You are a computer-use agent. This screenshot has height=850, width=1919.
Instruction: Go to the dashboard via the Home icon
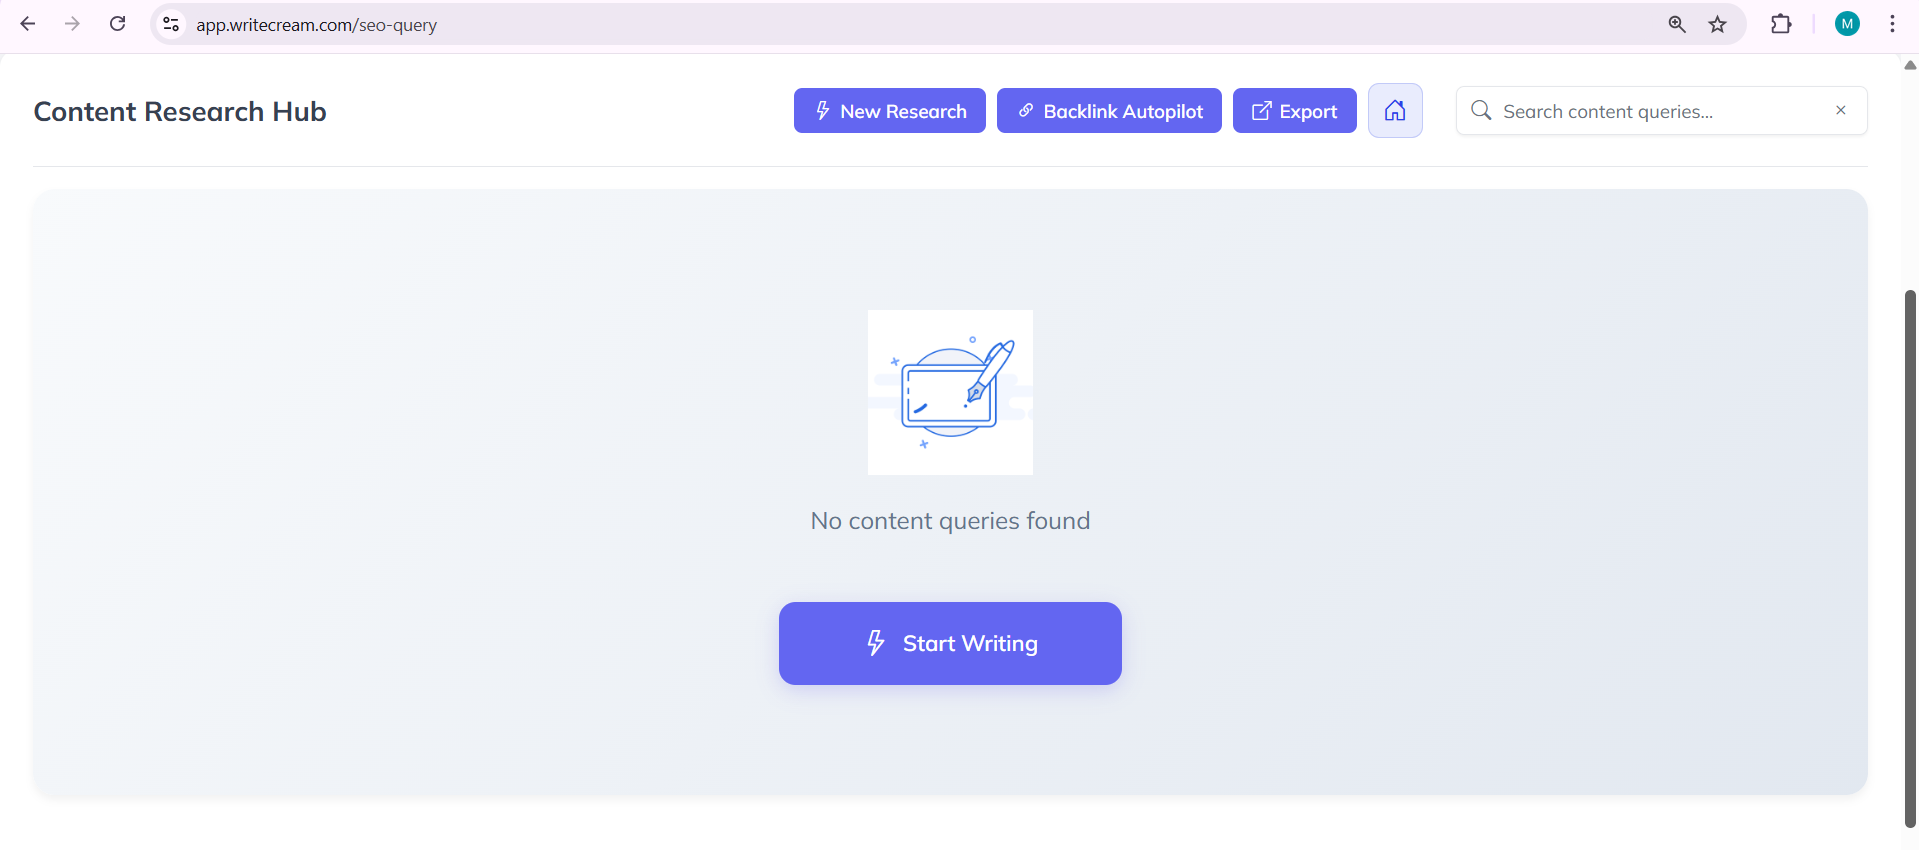click(1394, 111)
